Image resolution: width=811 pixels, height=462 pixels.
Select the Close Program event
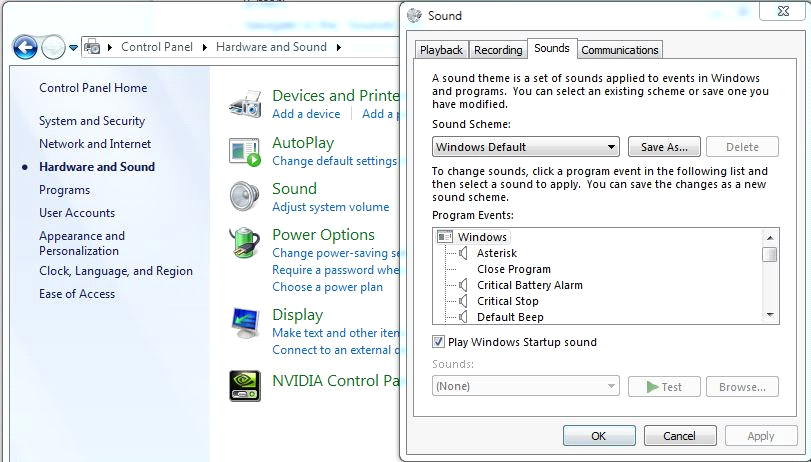(514, 269)
